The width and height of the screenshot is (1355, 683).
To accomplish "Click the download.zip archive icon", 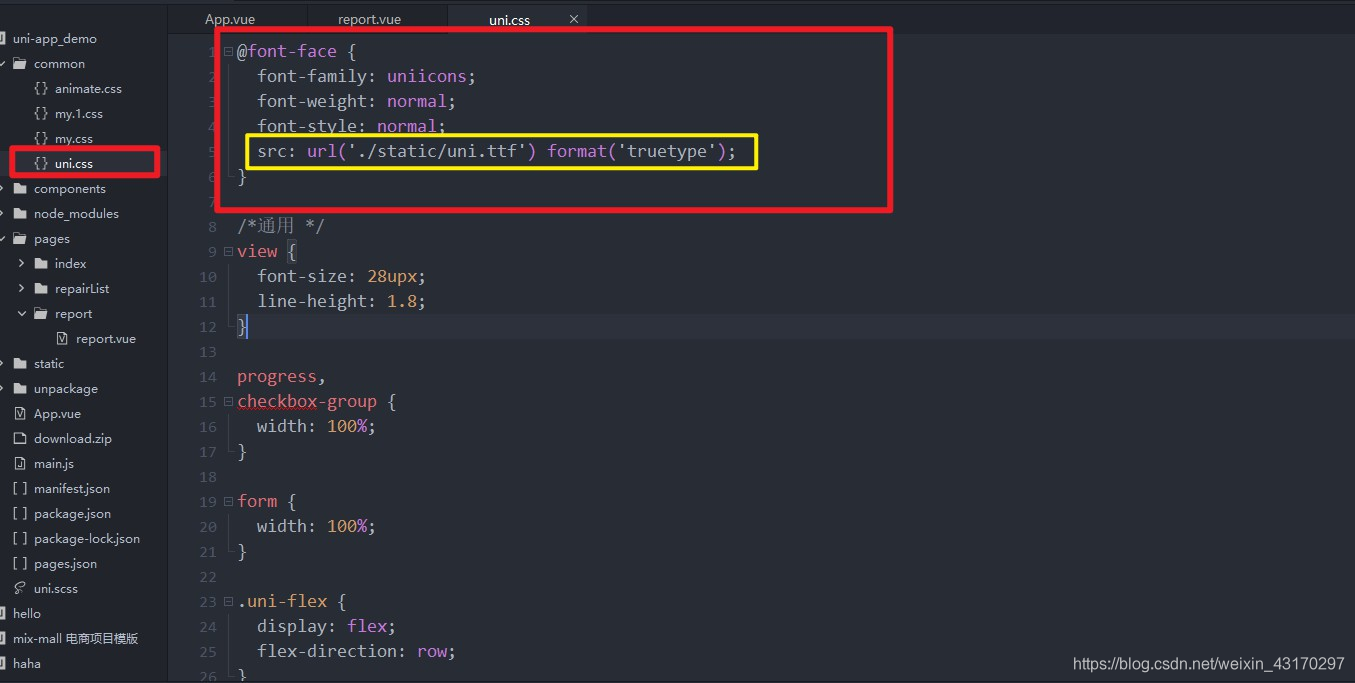I will [x=21, y=438].
